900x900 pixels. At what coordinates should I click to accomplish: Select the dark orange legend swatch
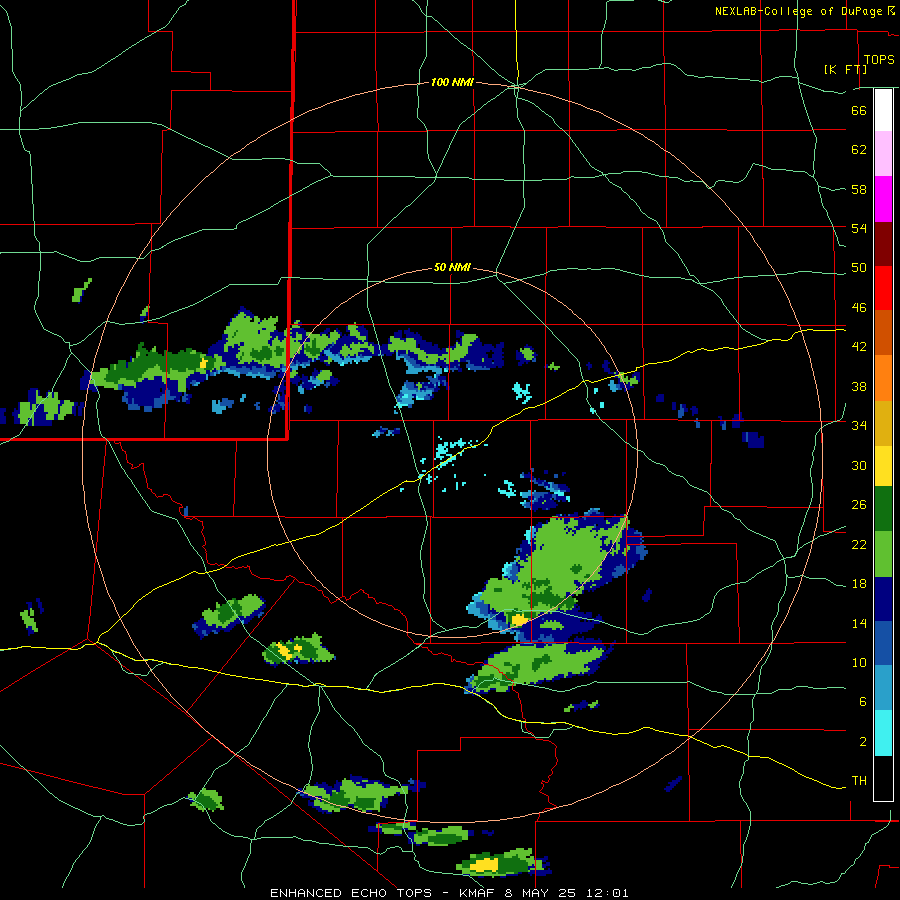[883, 333]
